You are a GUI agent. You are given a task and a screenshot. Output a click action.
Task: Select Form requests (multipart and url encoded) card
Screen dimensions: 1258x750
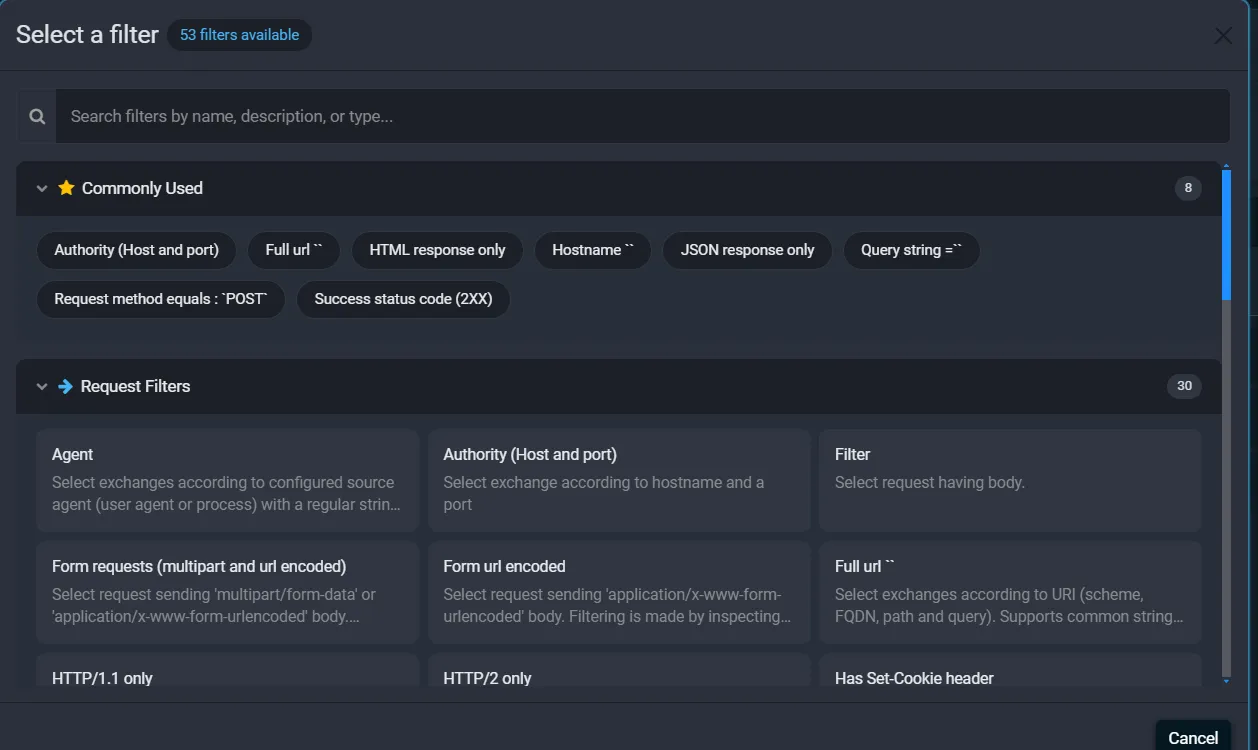click(227, 592)
